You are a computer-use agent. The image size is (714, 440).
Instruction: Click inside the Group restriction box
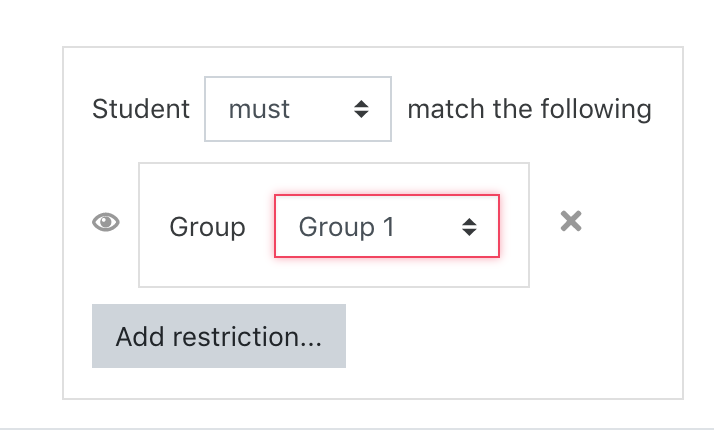[334, 225]
